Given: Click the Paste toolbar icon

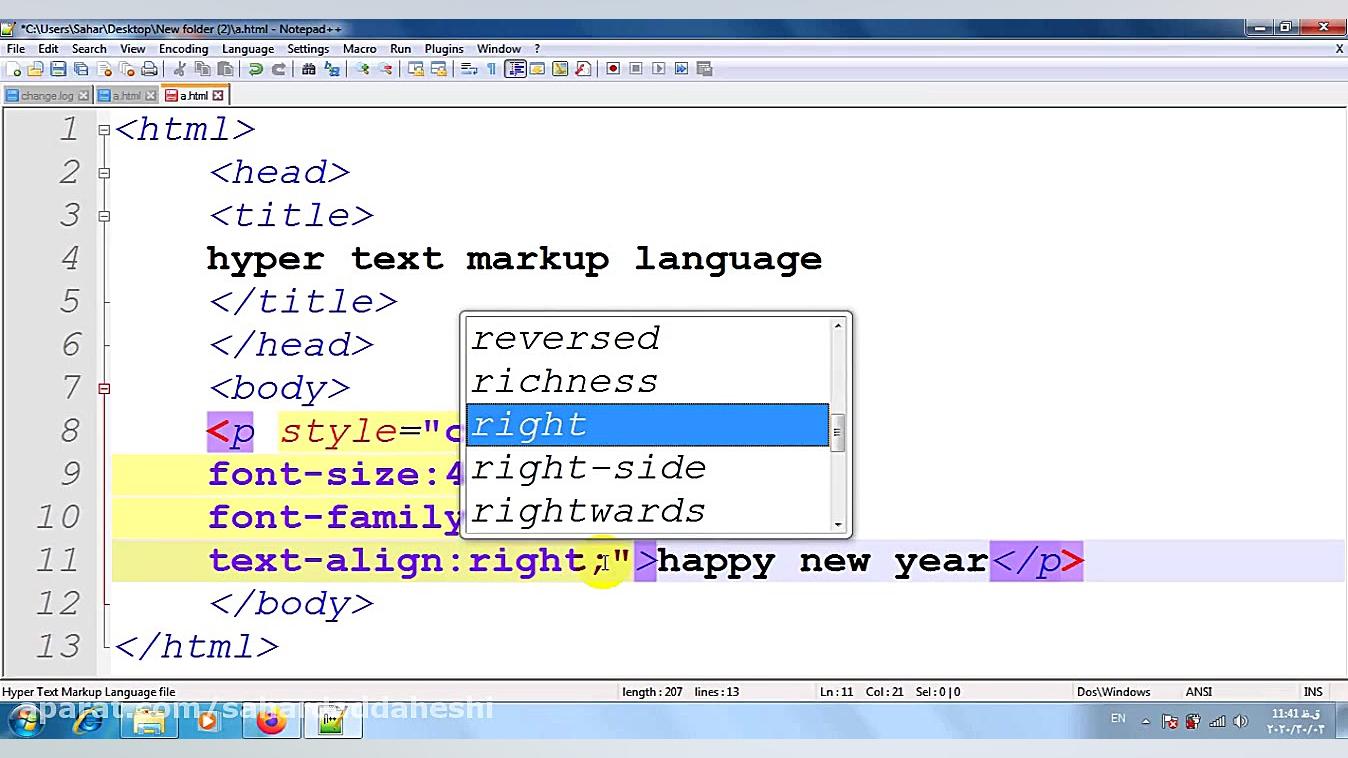Looking at the screenshot, I should click(x=225, y=69).
